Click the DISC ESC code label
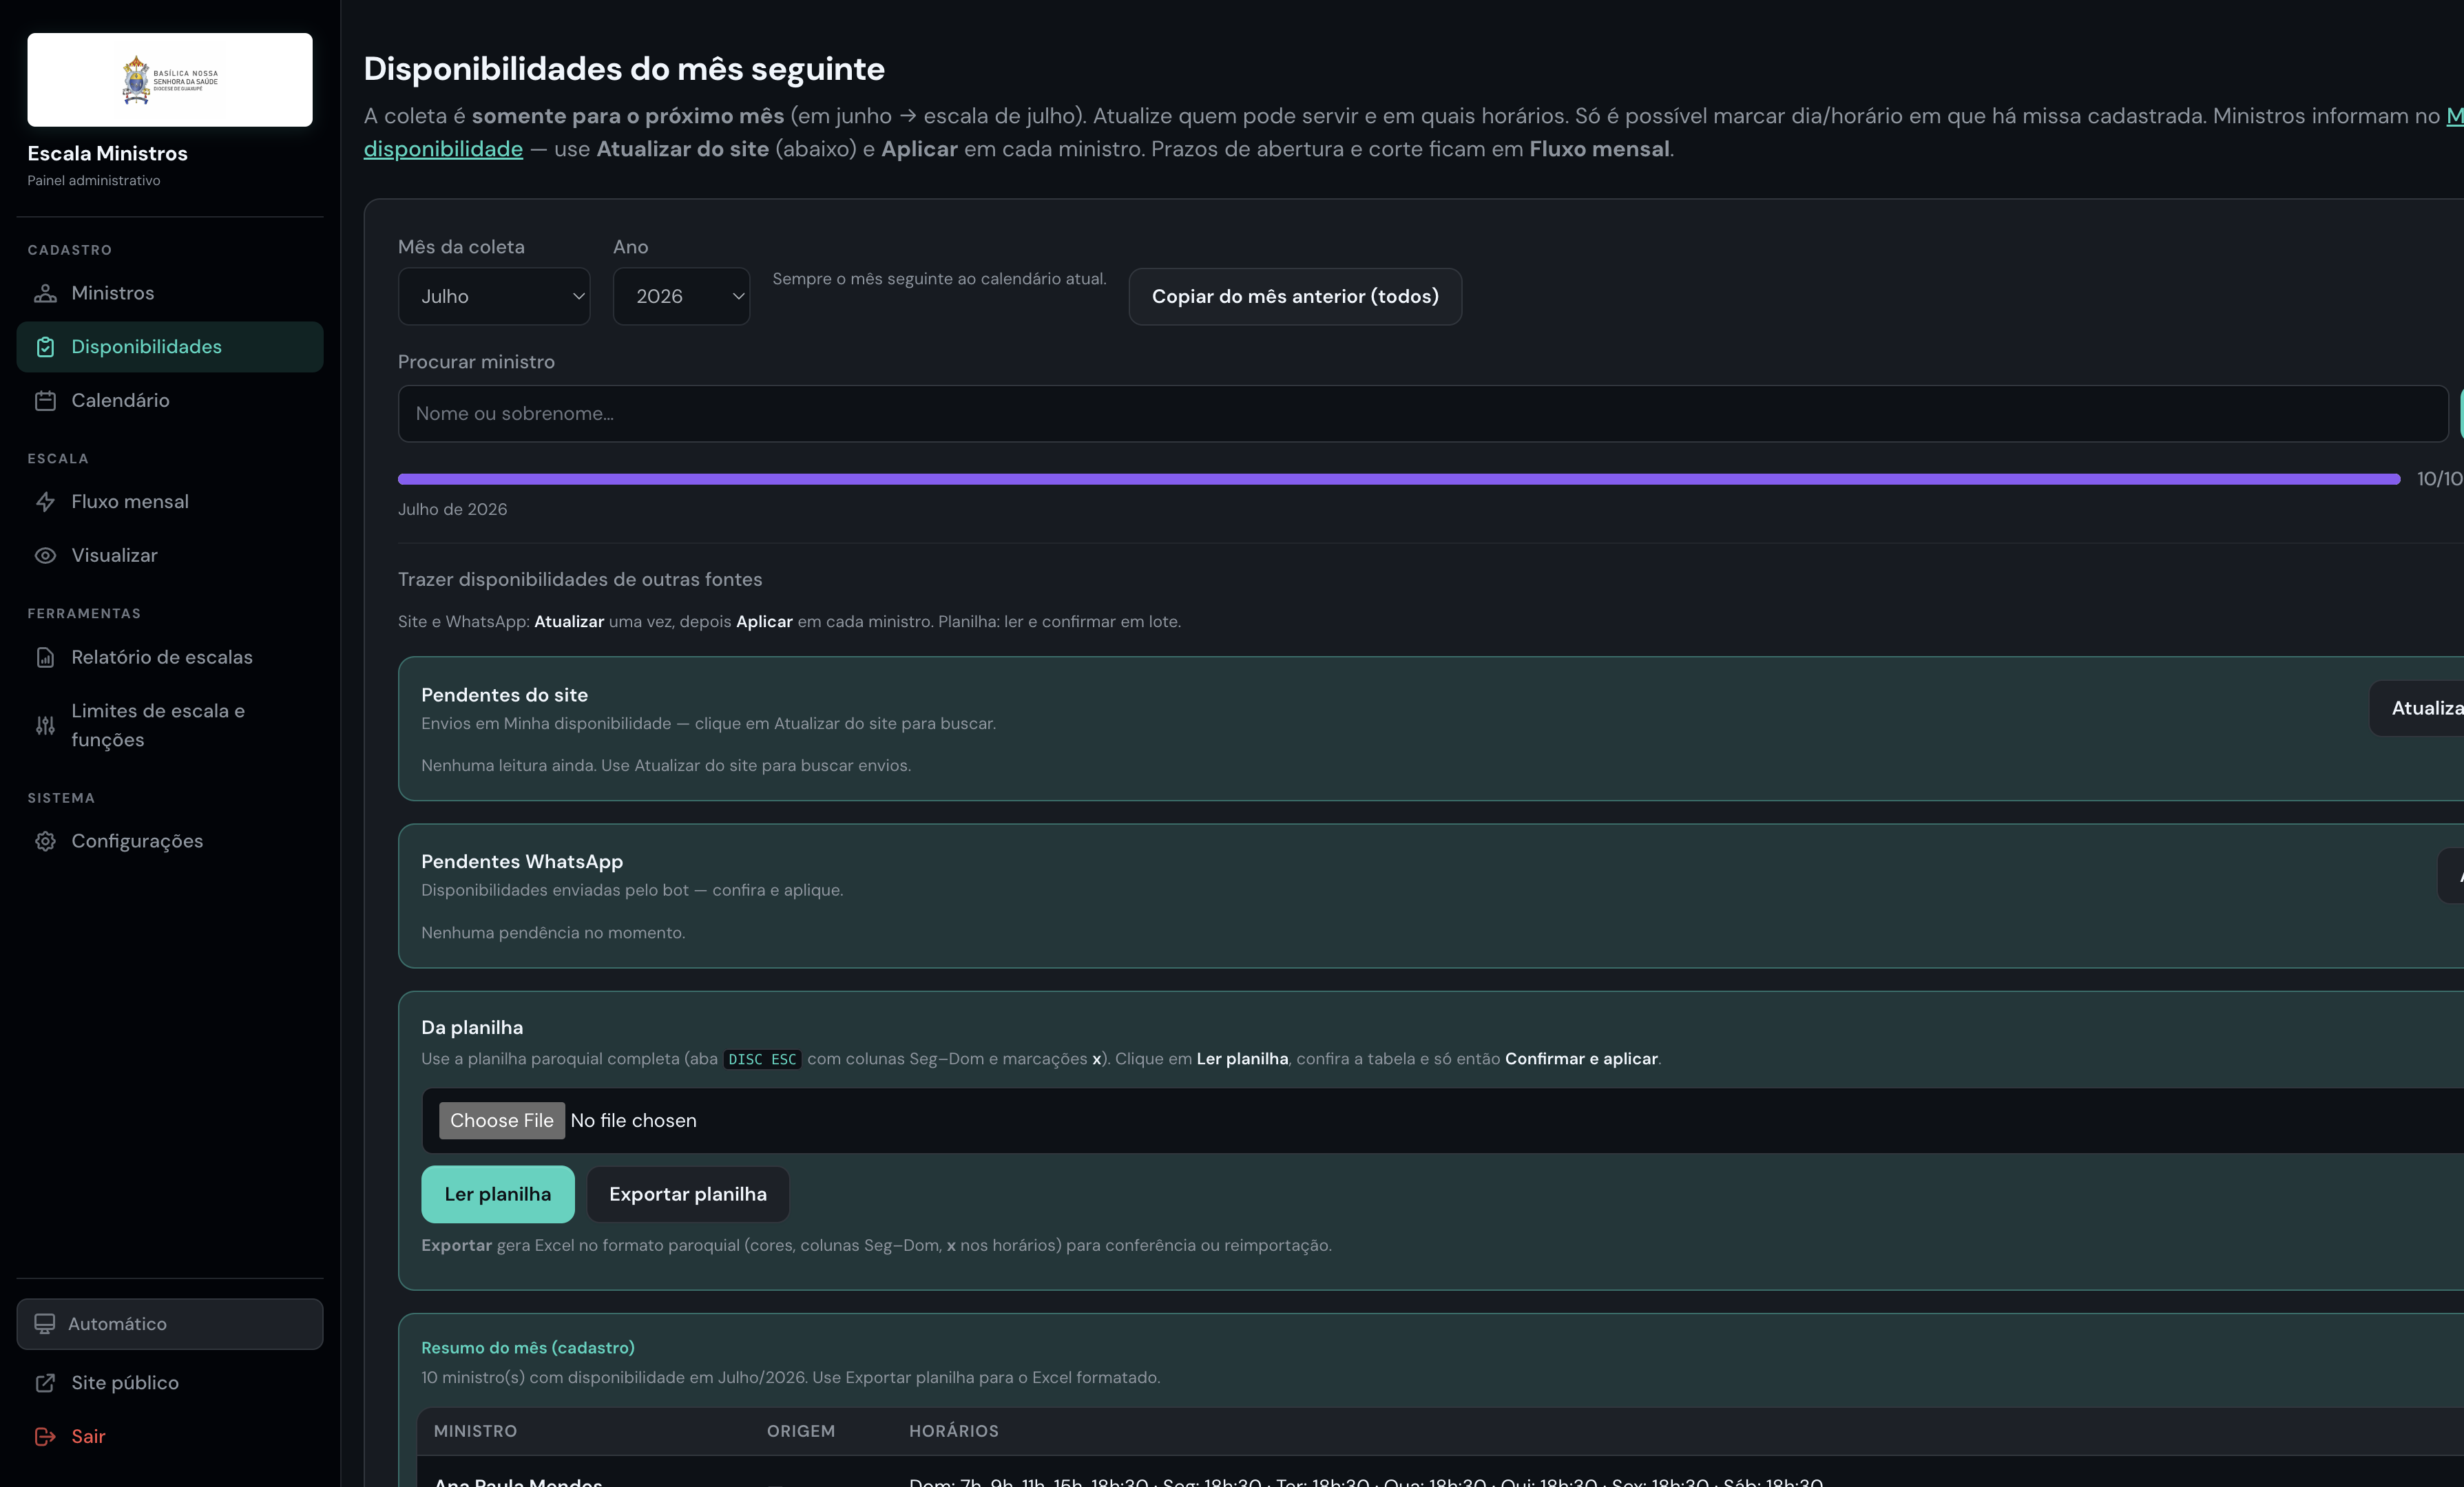The height and width of the screenshot is (1487, 2464). pos(762,1060)
